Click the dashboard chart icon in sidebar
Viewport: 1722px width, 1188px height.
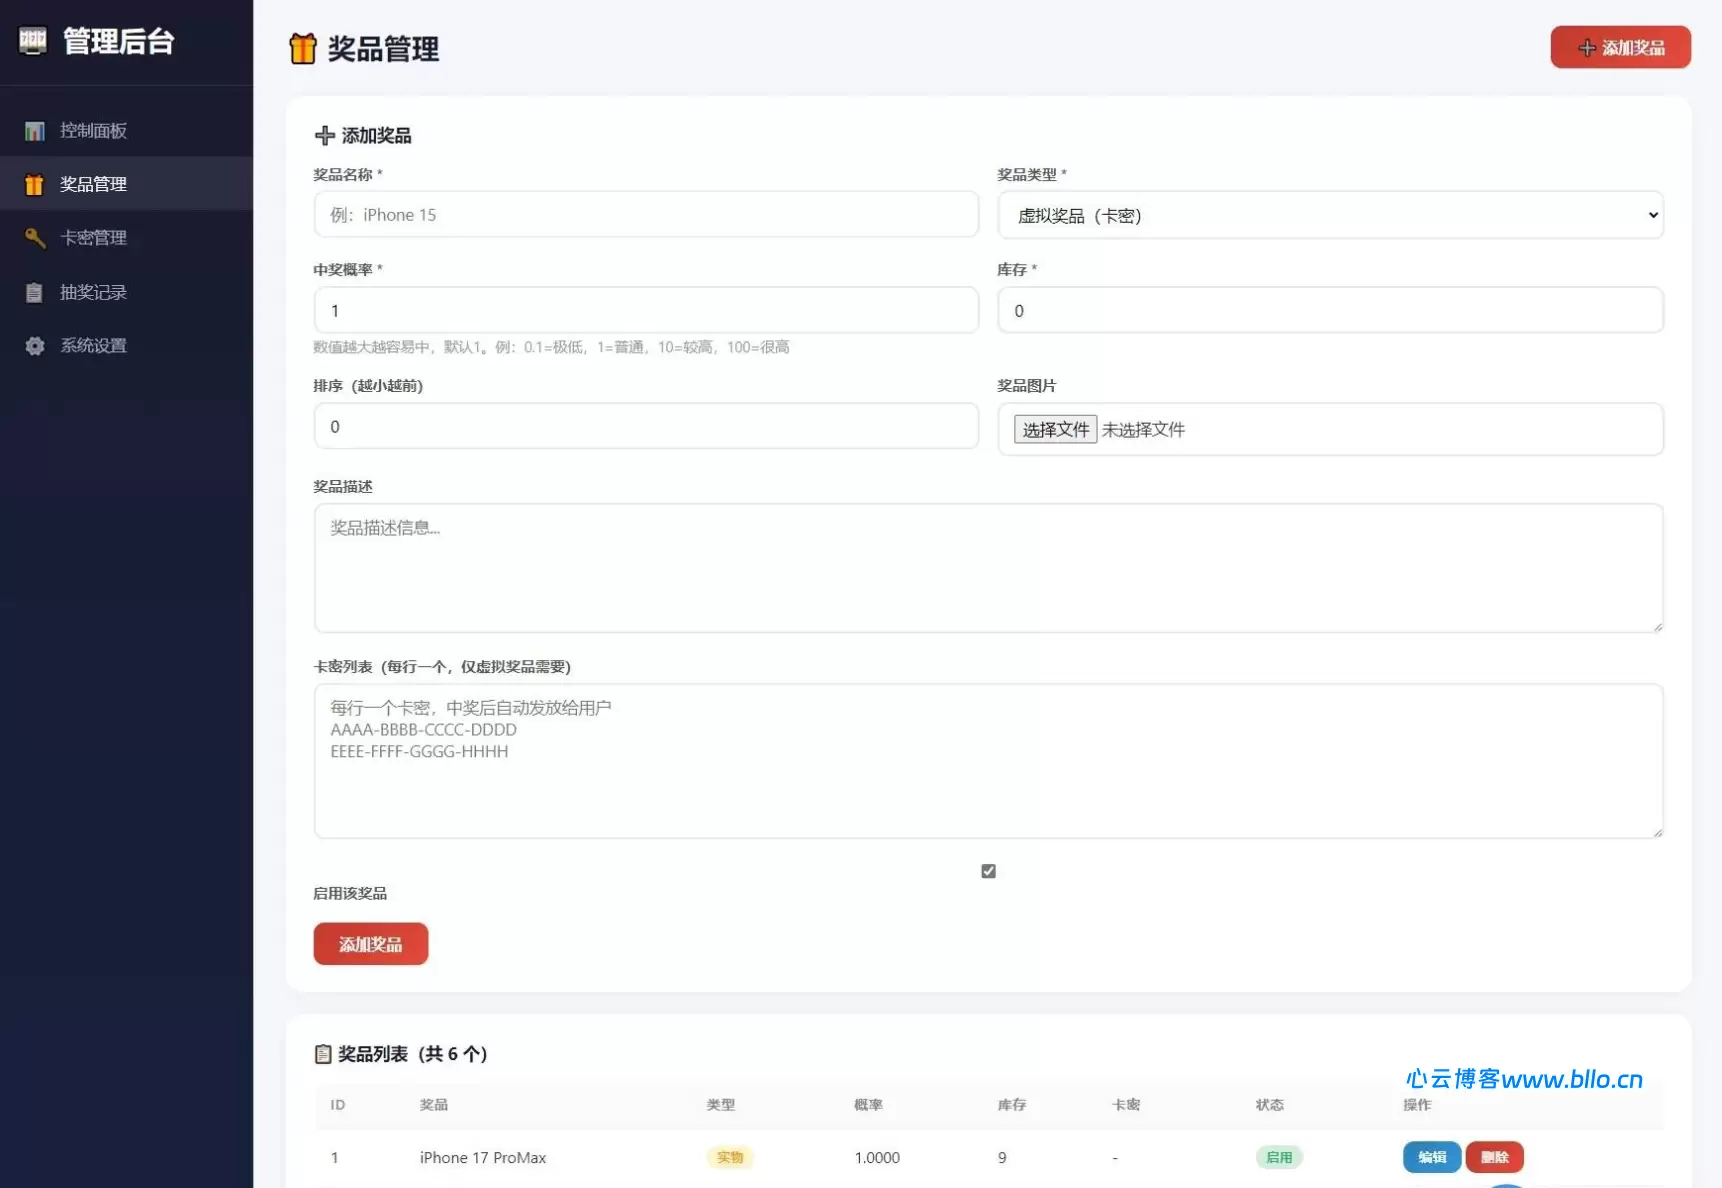(x=35, y=131)
